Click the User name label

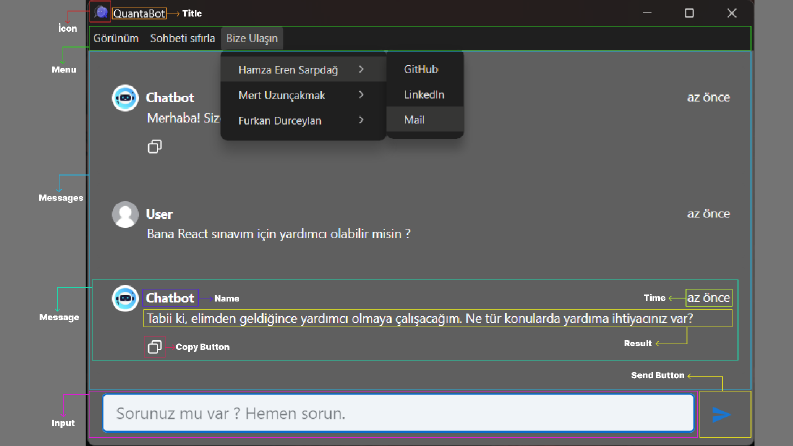[x=159, y=214]
